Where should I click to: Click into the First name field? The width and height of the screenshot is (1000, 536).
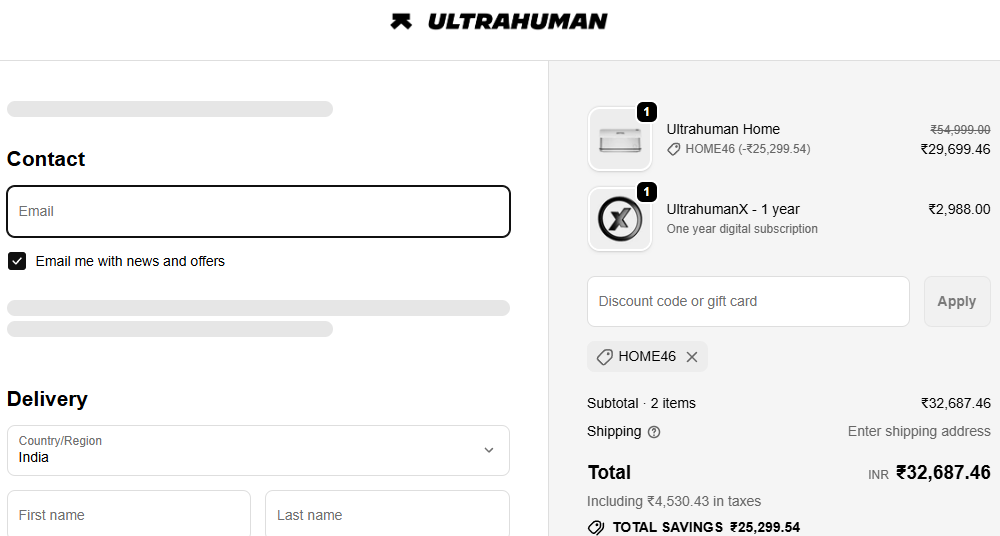[129, 514]
